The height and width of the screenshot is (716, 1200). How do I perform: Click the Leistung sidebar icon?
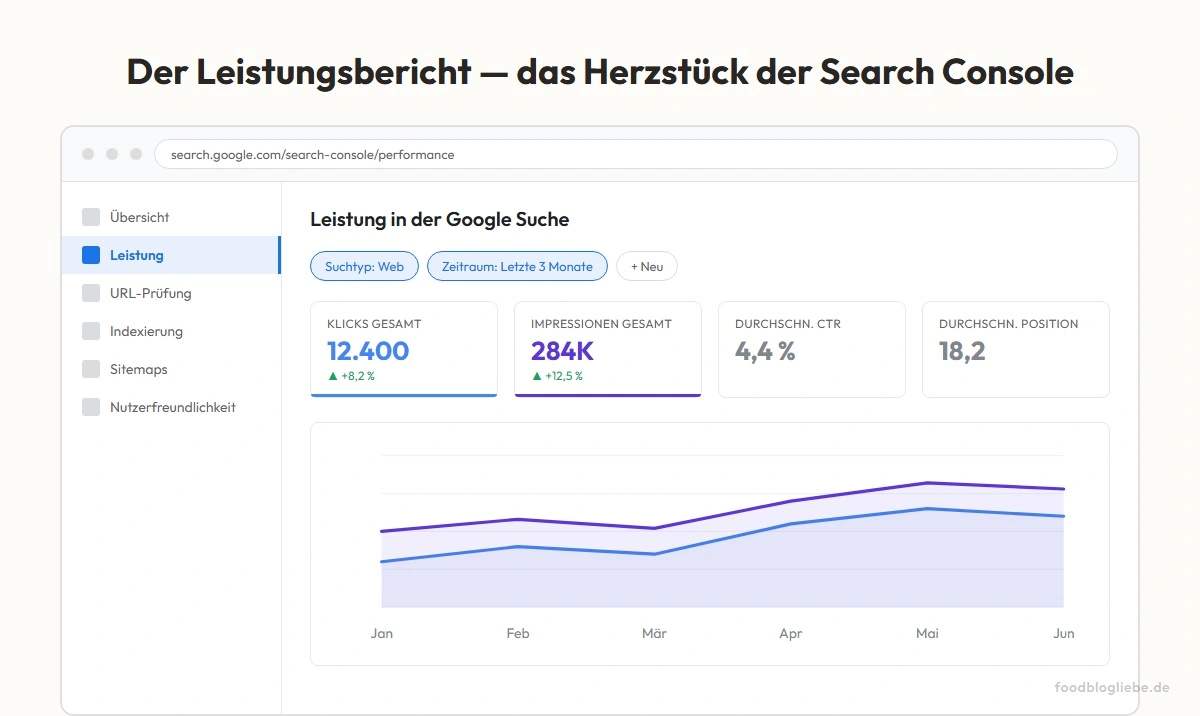click(91, 254)
